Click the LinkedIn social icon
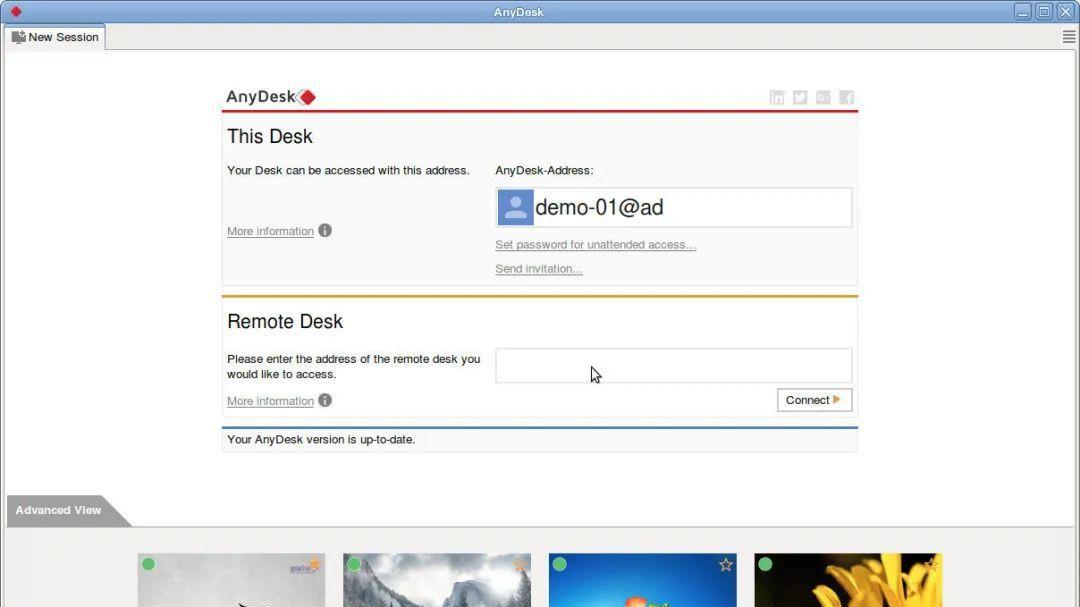1080x607 pixels. click(777, 98)
